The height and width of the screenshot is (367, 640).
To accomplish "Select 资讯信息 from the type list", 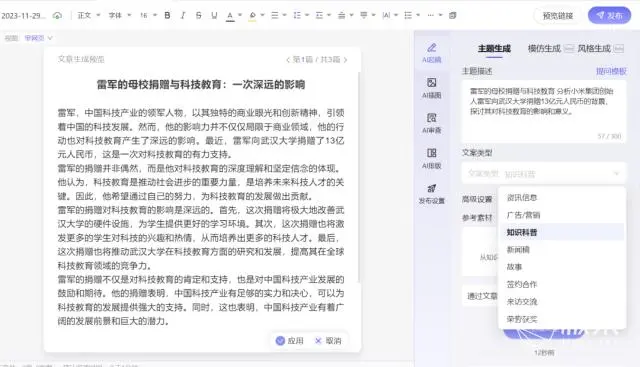I will [x=562, y=198].
